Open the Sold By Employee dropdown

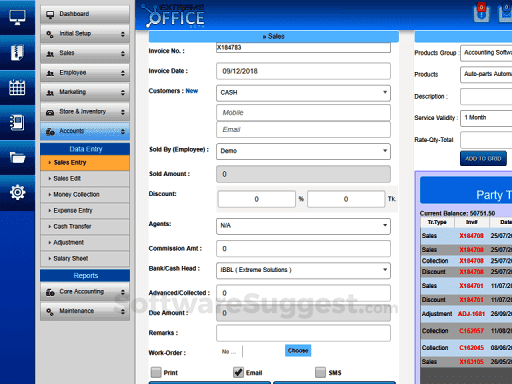(x=303, y=151)
